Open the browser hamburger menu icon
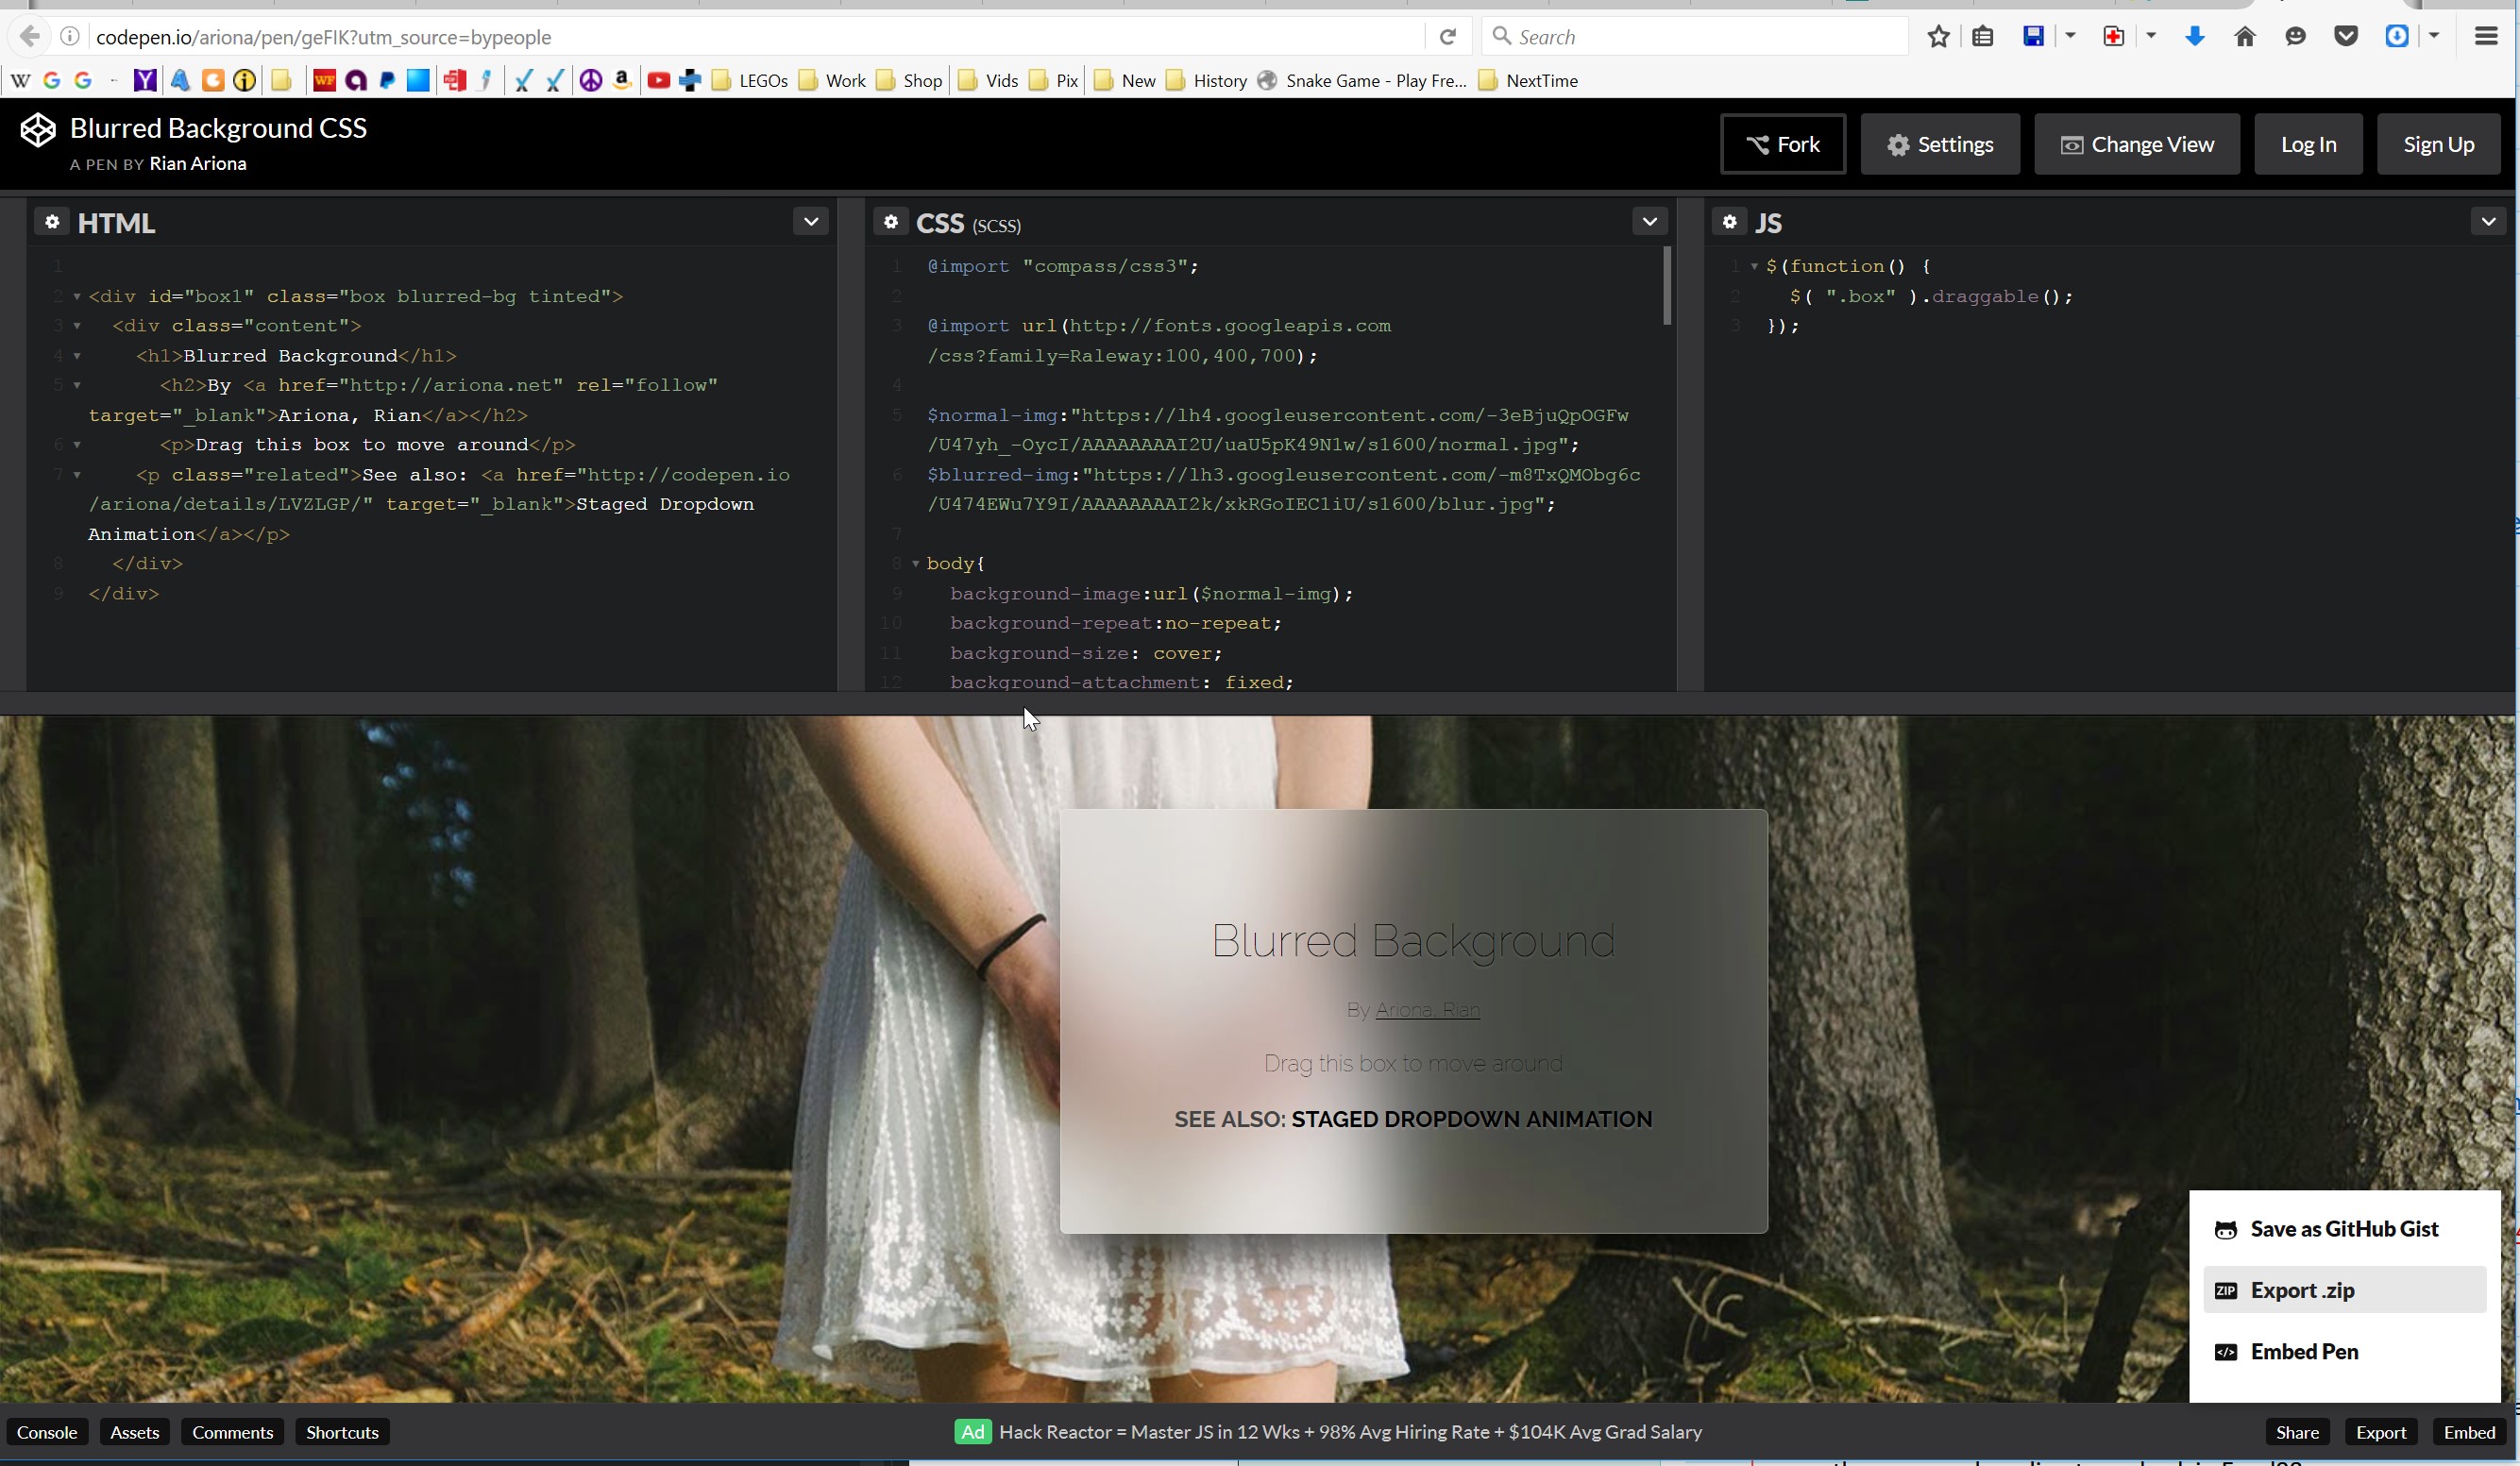Screen dimensions: 2520x1466 (x=2486, y=37)
